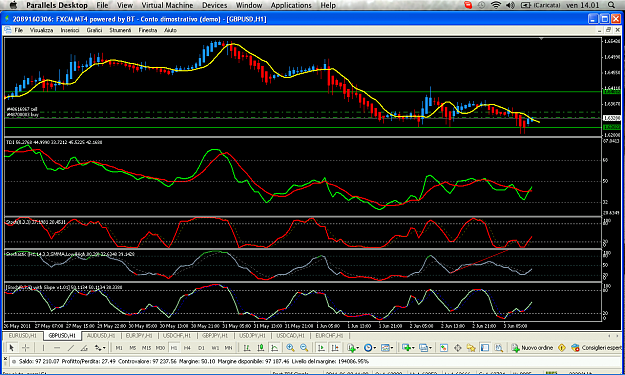Select the trendline drawing tool
The image size is (625, 375).
[x=71, y=348]
